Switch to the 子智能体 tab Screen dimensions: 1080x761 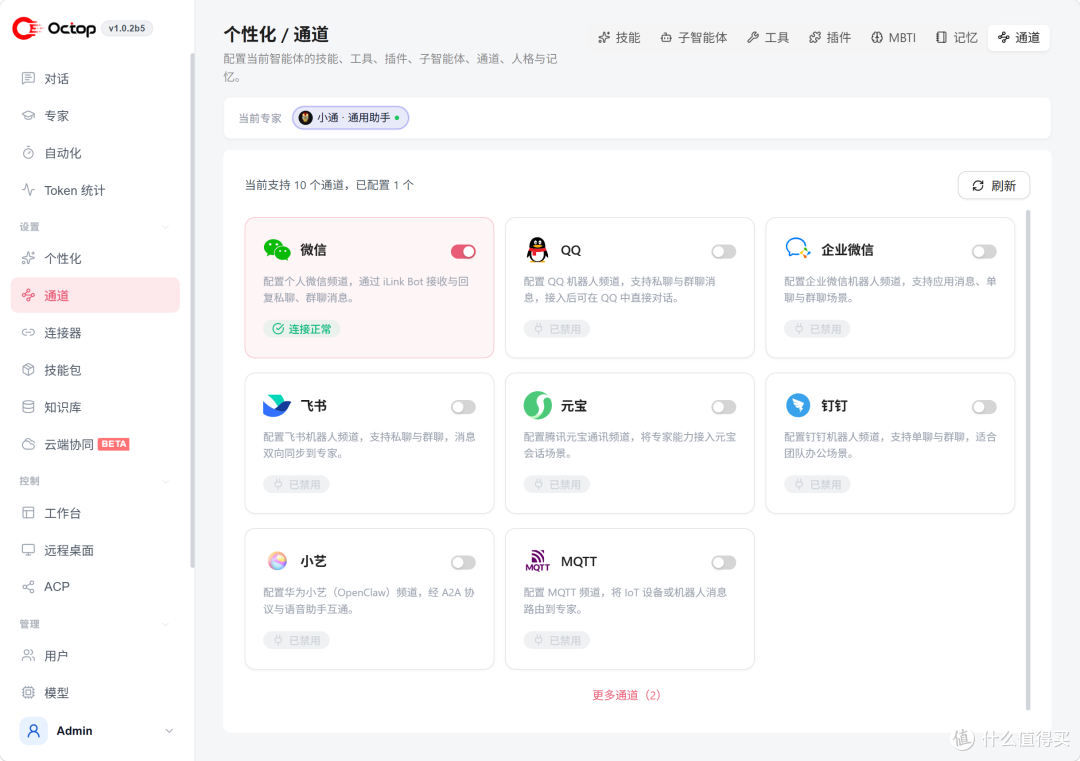pyautogui.click(x=694, y=38)
